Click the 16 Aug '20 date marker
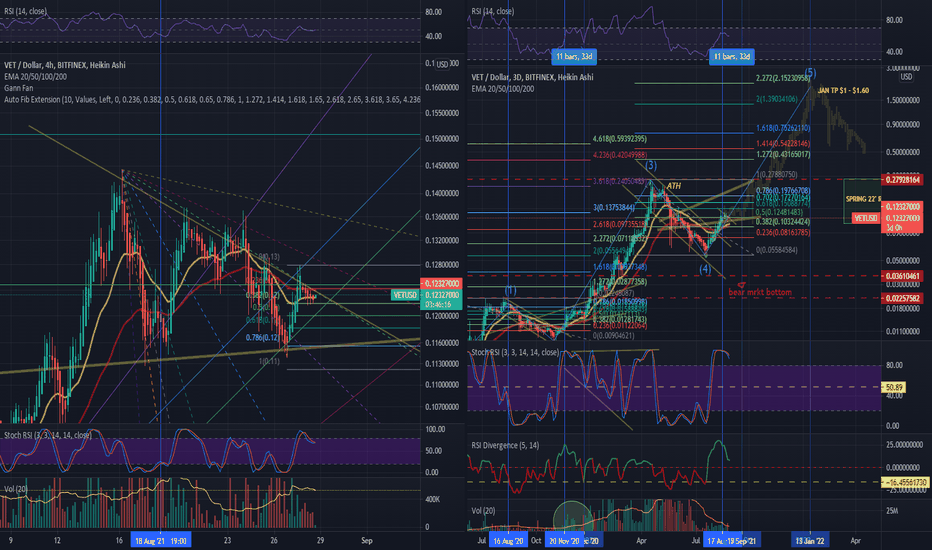The height and width of the screenshot is (550, 932). (x=508, y=540)
